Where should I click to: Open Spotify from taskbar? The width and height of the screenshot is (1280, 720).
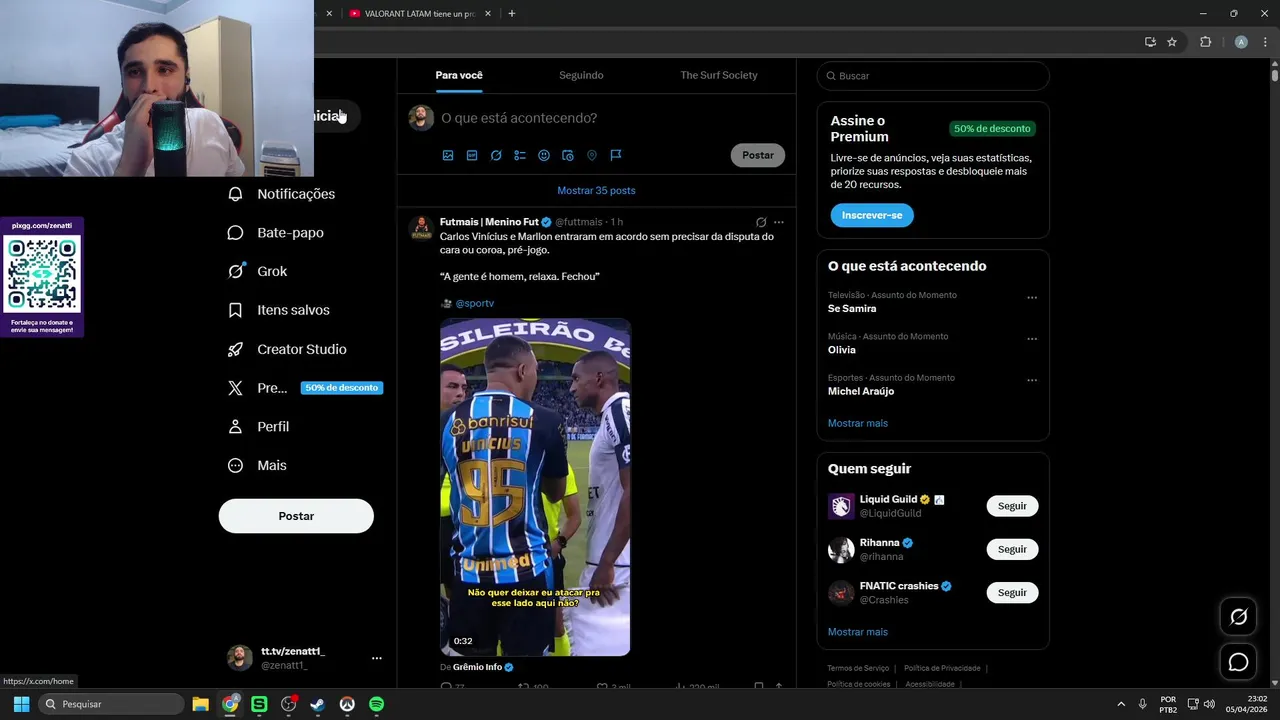pos(376,704)
